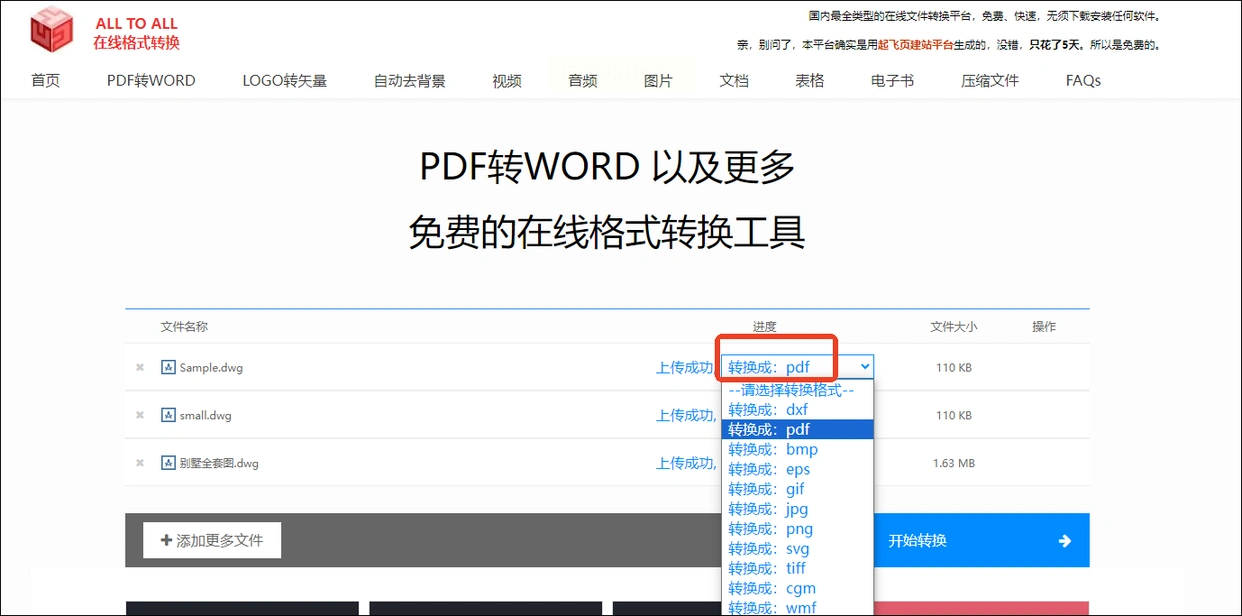Open the 压缩文件 menu item
Screen dimensions: 1242x616
coord(990,81)
